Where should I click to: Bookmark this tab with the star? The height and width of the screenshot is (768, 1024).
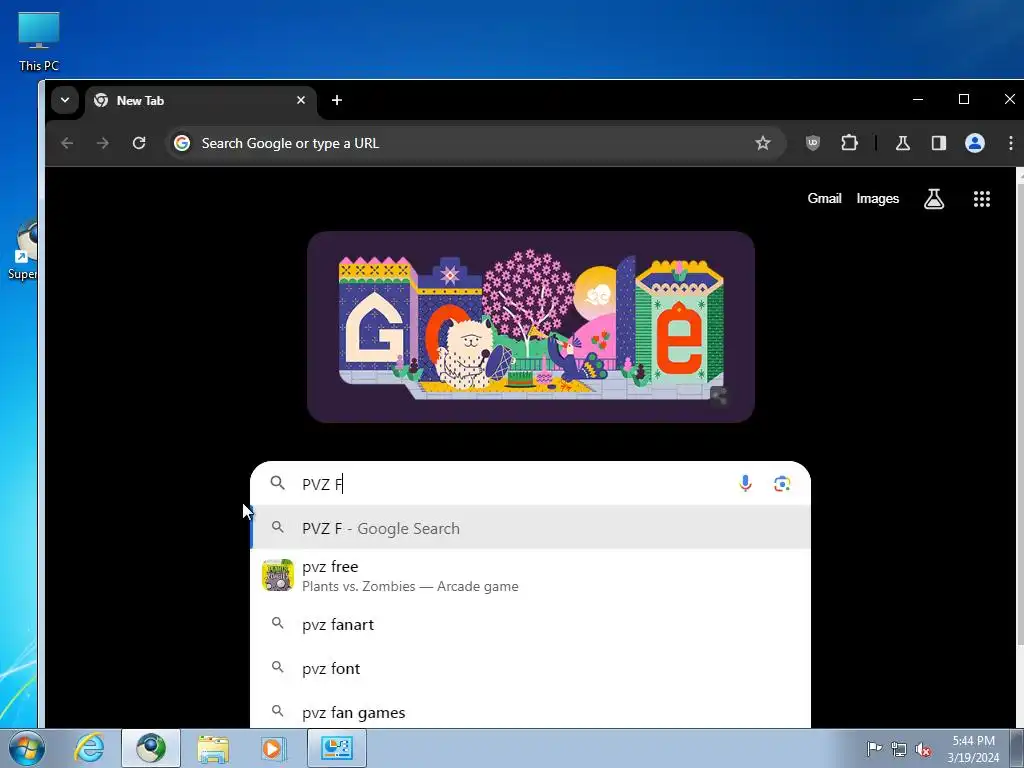point(763,143)
